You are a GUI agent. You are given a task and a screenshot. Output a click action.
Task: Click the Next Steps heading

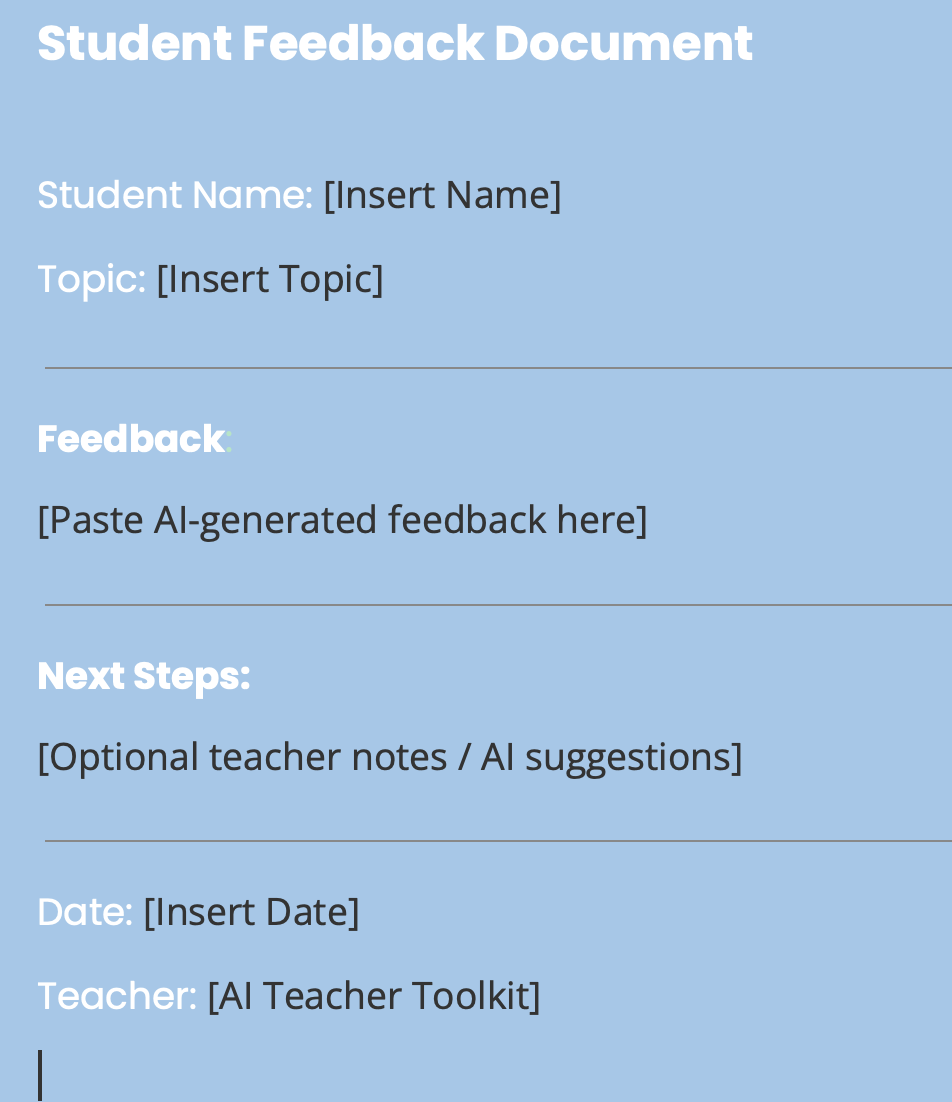[143, 676]
